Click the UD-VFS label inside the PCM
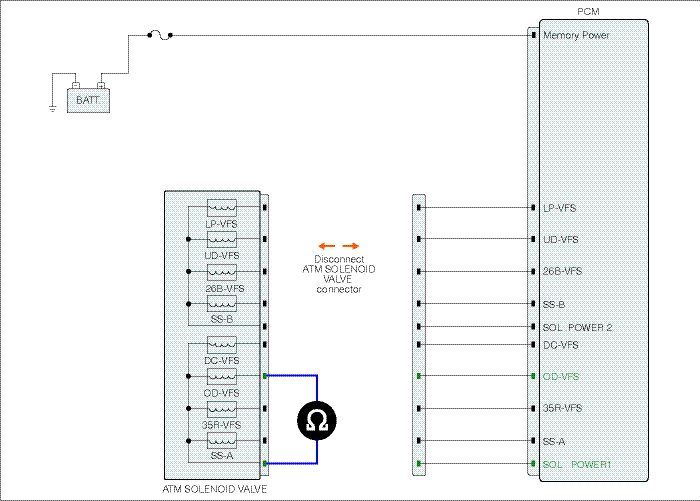 [561, 240]
